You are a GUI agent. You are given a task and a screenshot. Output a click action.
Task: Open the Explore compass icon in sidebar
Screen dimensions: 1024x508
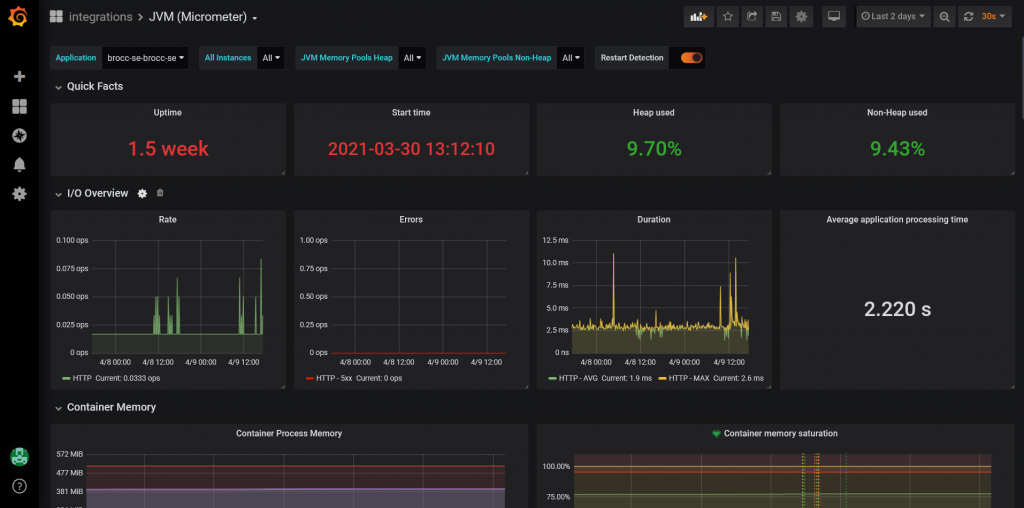coord(19,135)
